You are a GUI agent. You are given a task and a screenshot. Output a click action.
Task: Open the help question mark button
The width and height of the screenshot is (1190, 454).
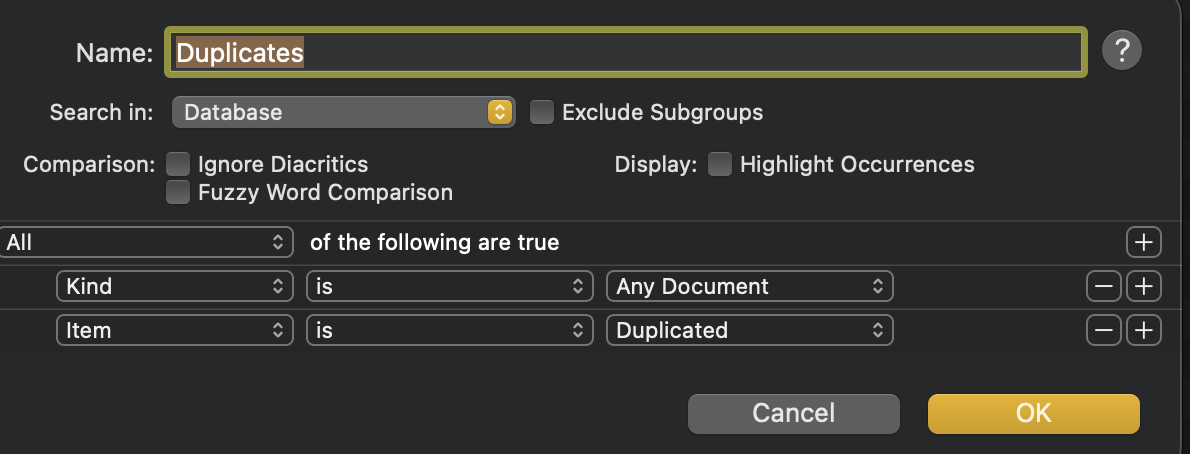pyautogui.click(x=1122, y=50)
